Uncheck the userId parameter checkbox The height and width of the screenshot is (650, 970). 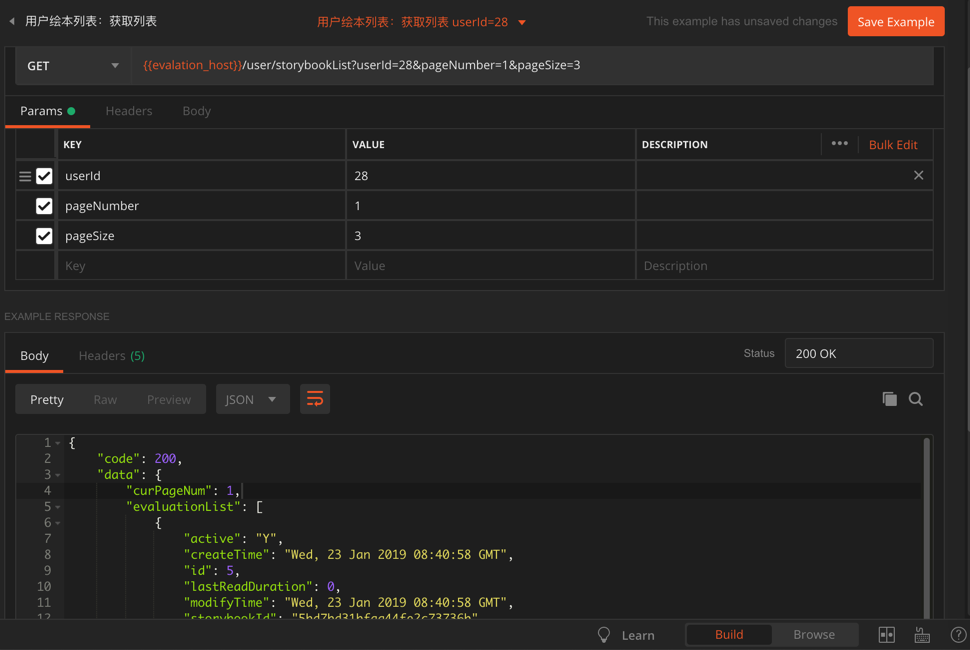(x=44, y=176)
